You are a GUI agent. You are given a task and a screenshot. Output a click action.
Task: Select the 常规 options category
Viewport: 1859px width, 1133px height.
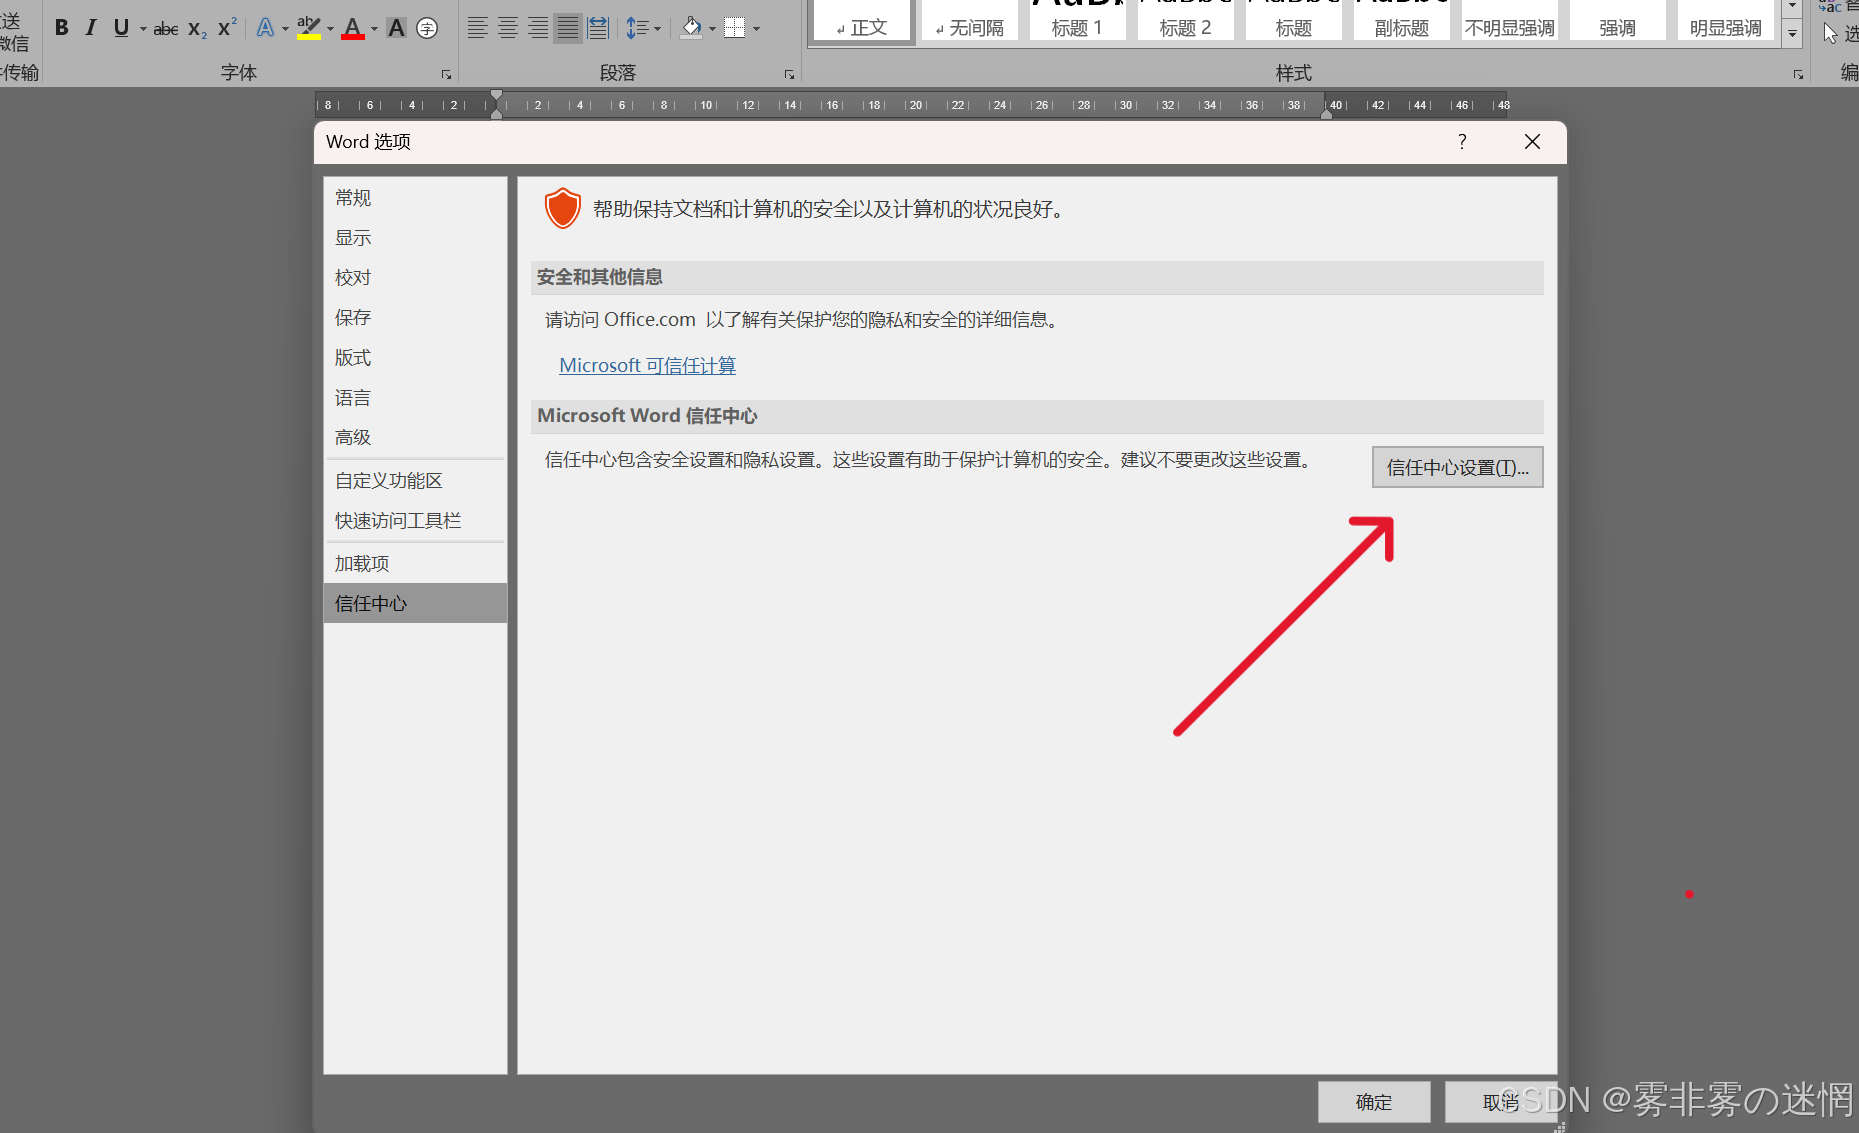[415, 198]
